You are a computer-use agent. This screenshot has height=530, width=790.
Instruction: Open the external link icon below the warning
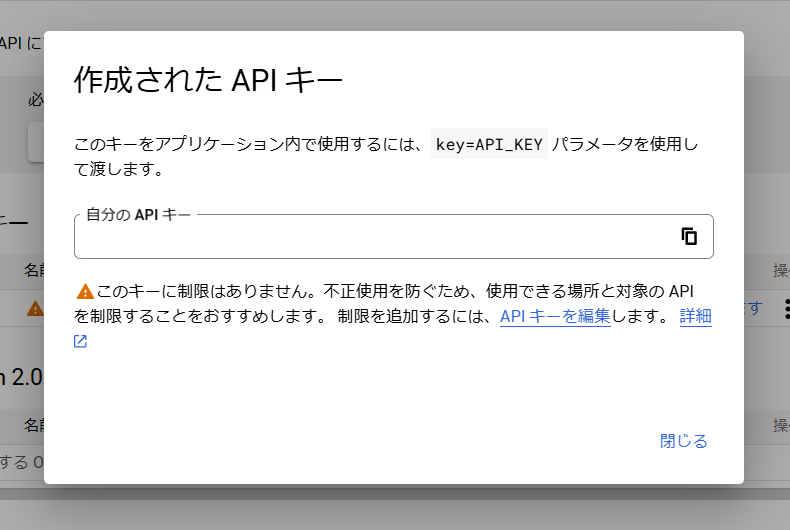[x=81, y=341]
